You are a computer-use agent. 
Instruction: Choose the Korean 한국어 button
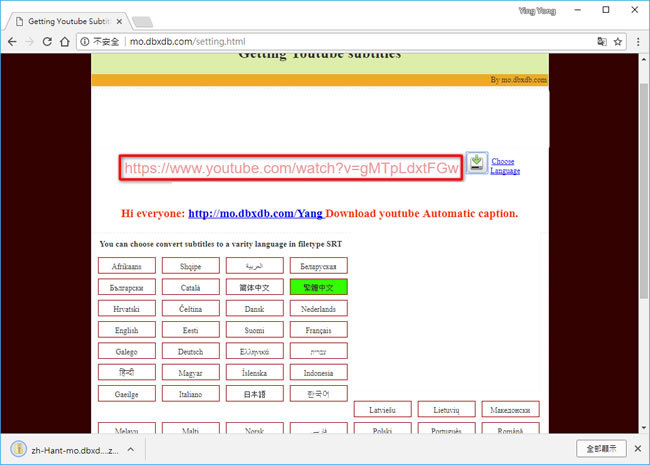(318, 394)
